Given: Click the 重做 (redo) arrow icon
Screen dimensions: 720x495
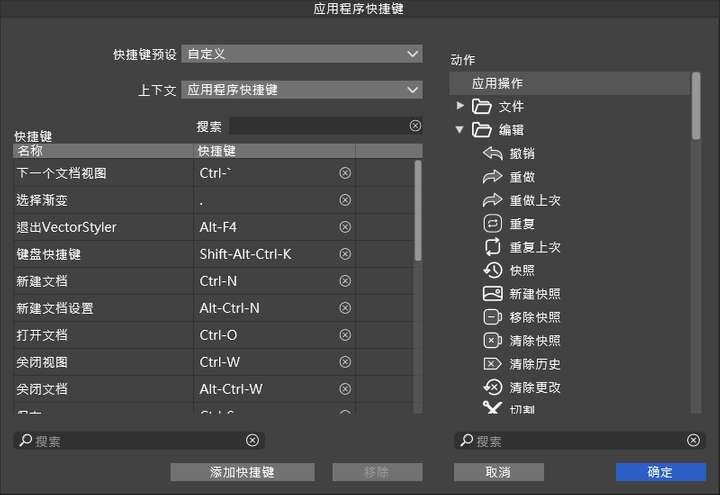Looking at the screenshot, I should click(x=492, y=176).
